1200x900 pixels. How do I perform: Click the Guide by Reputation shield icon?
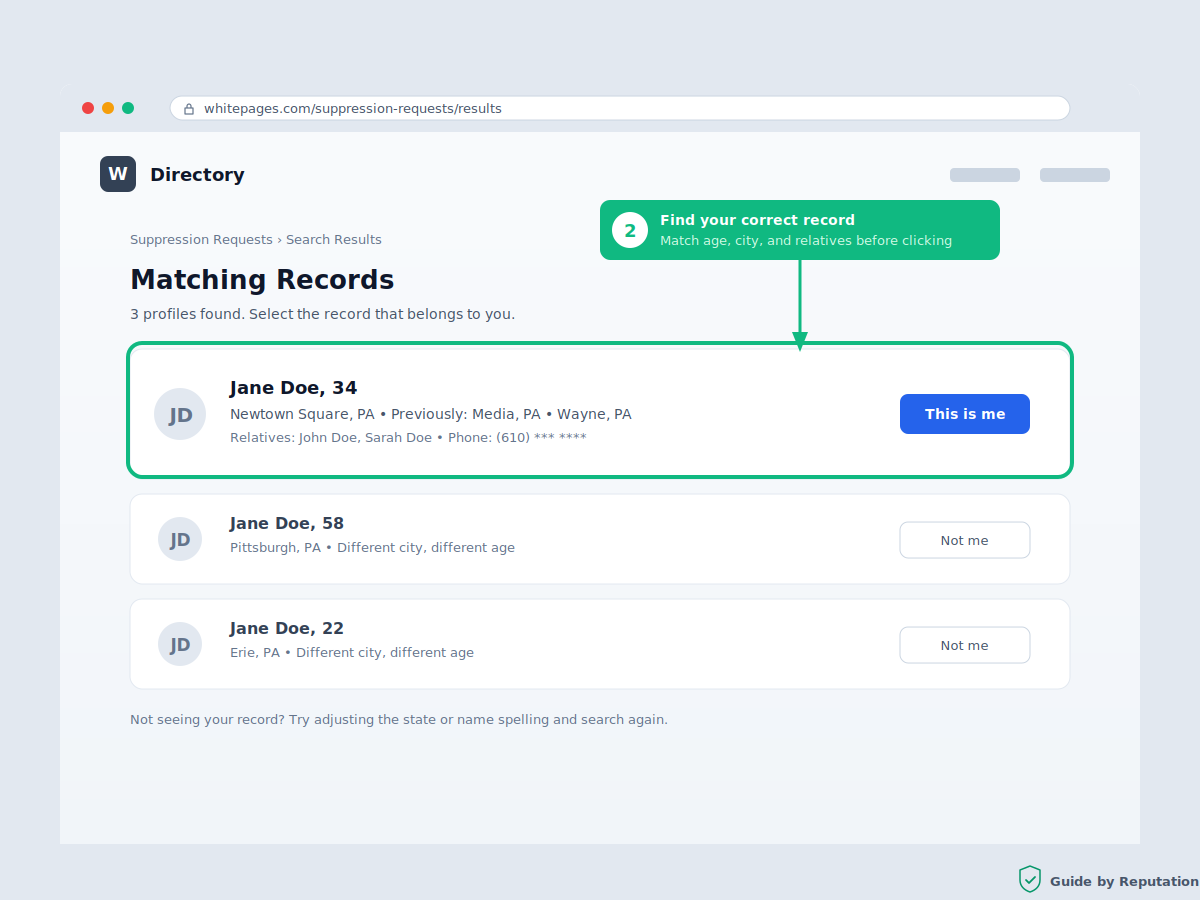click(x=1030, y=879)
